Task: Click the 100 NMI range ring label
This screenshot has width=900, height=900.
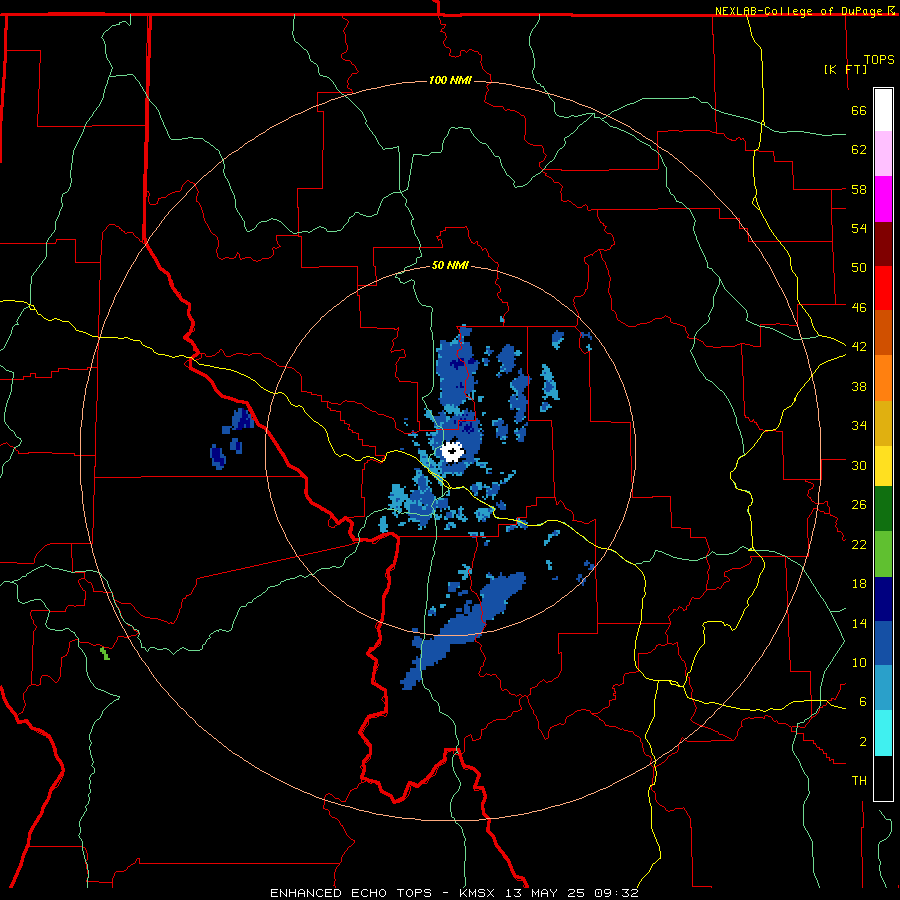Action: [450, 80]
